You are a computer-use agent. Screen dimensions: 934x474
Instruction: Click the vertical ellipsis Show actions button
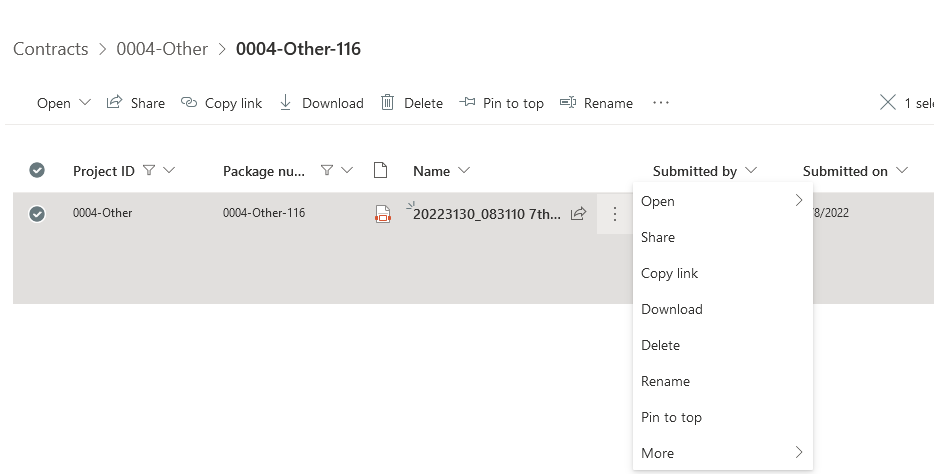[615, 214]
